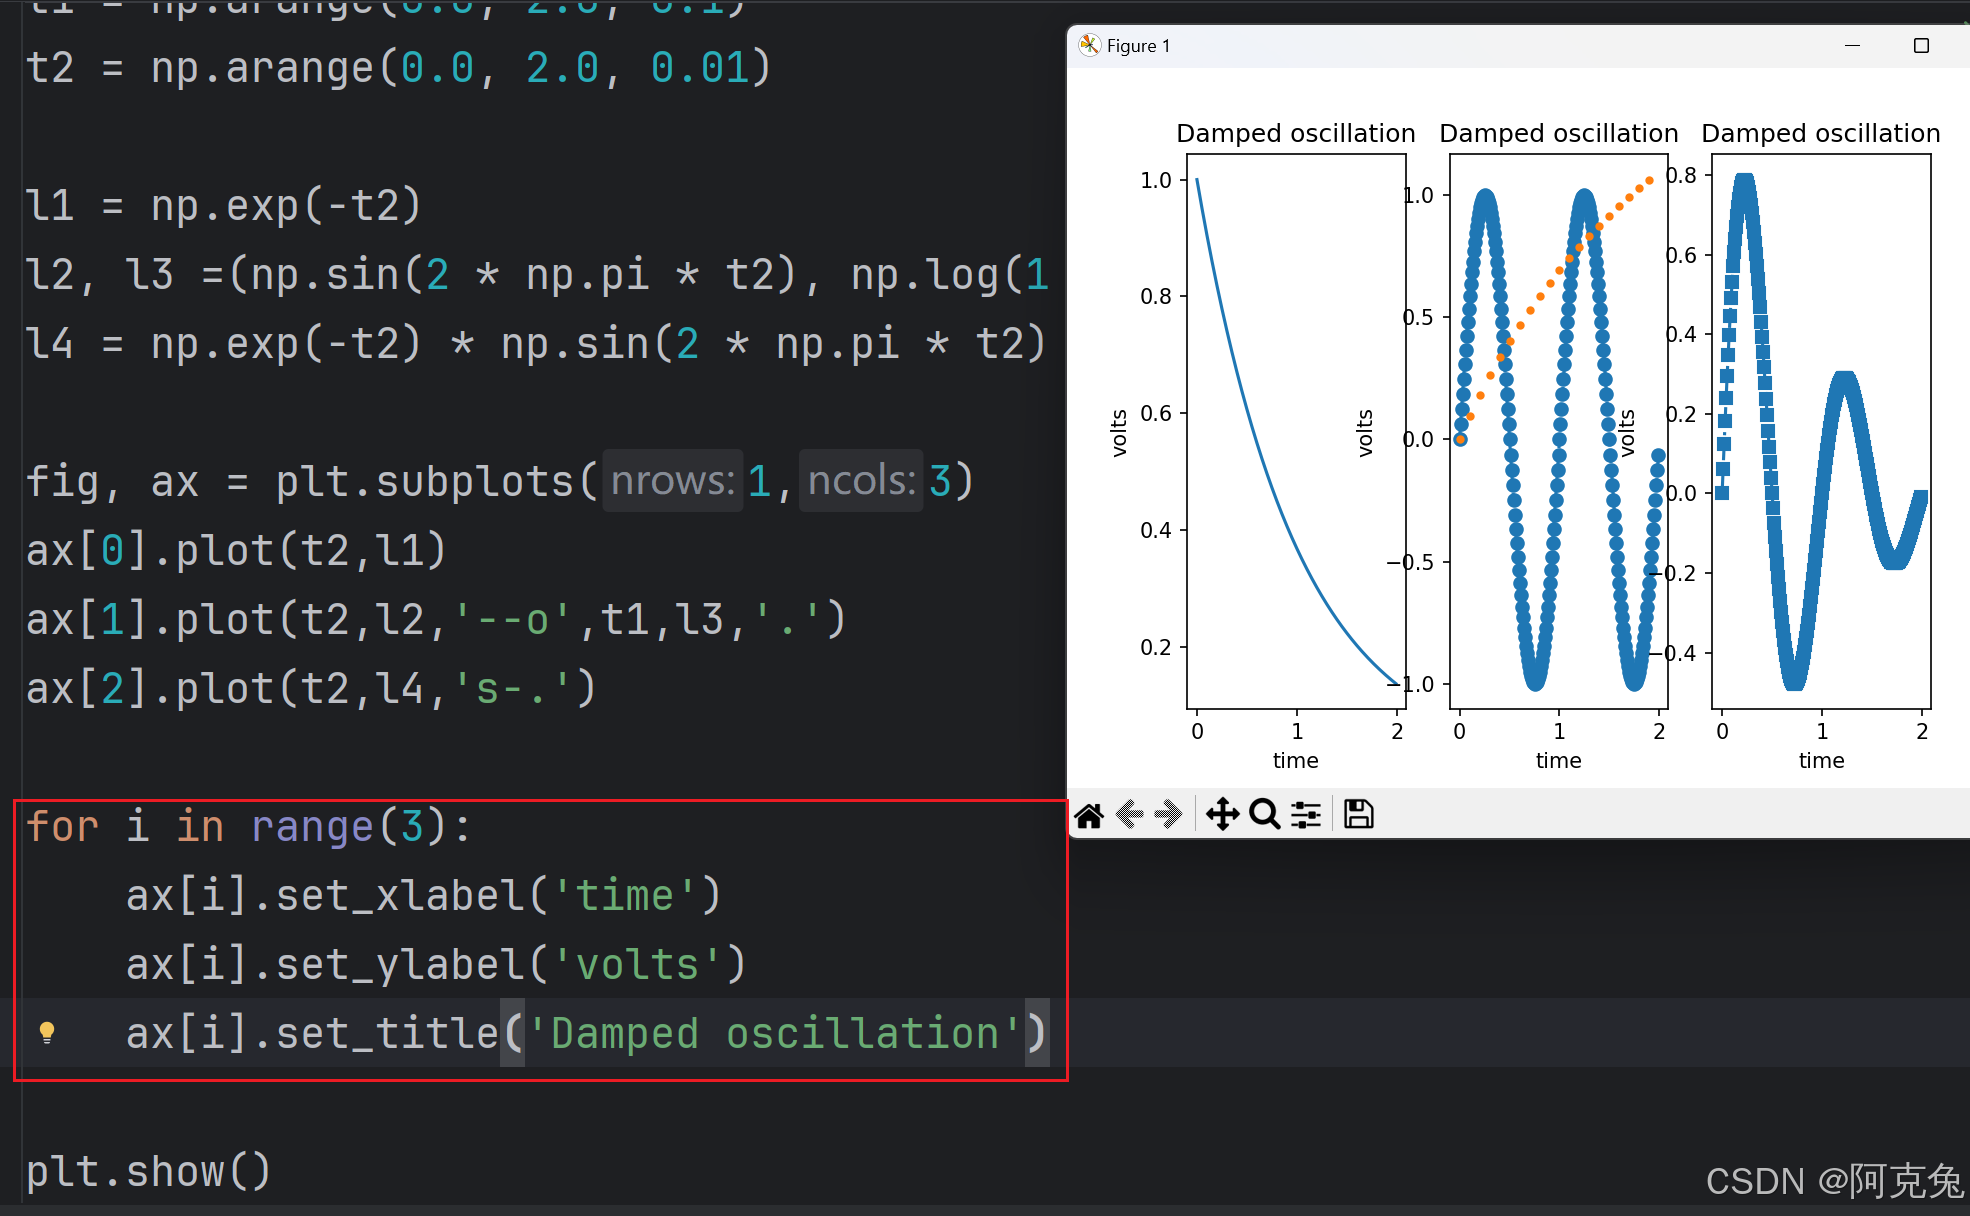Click the rightmost Damped oscillation plot area

pos(1820,430)
